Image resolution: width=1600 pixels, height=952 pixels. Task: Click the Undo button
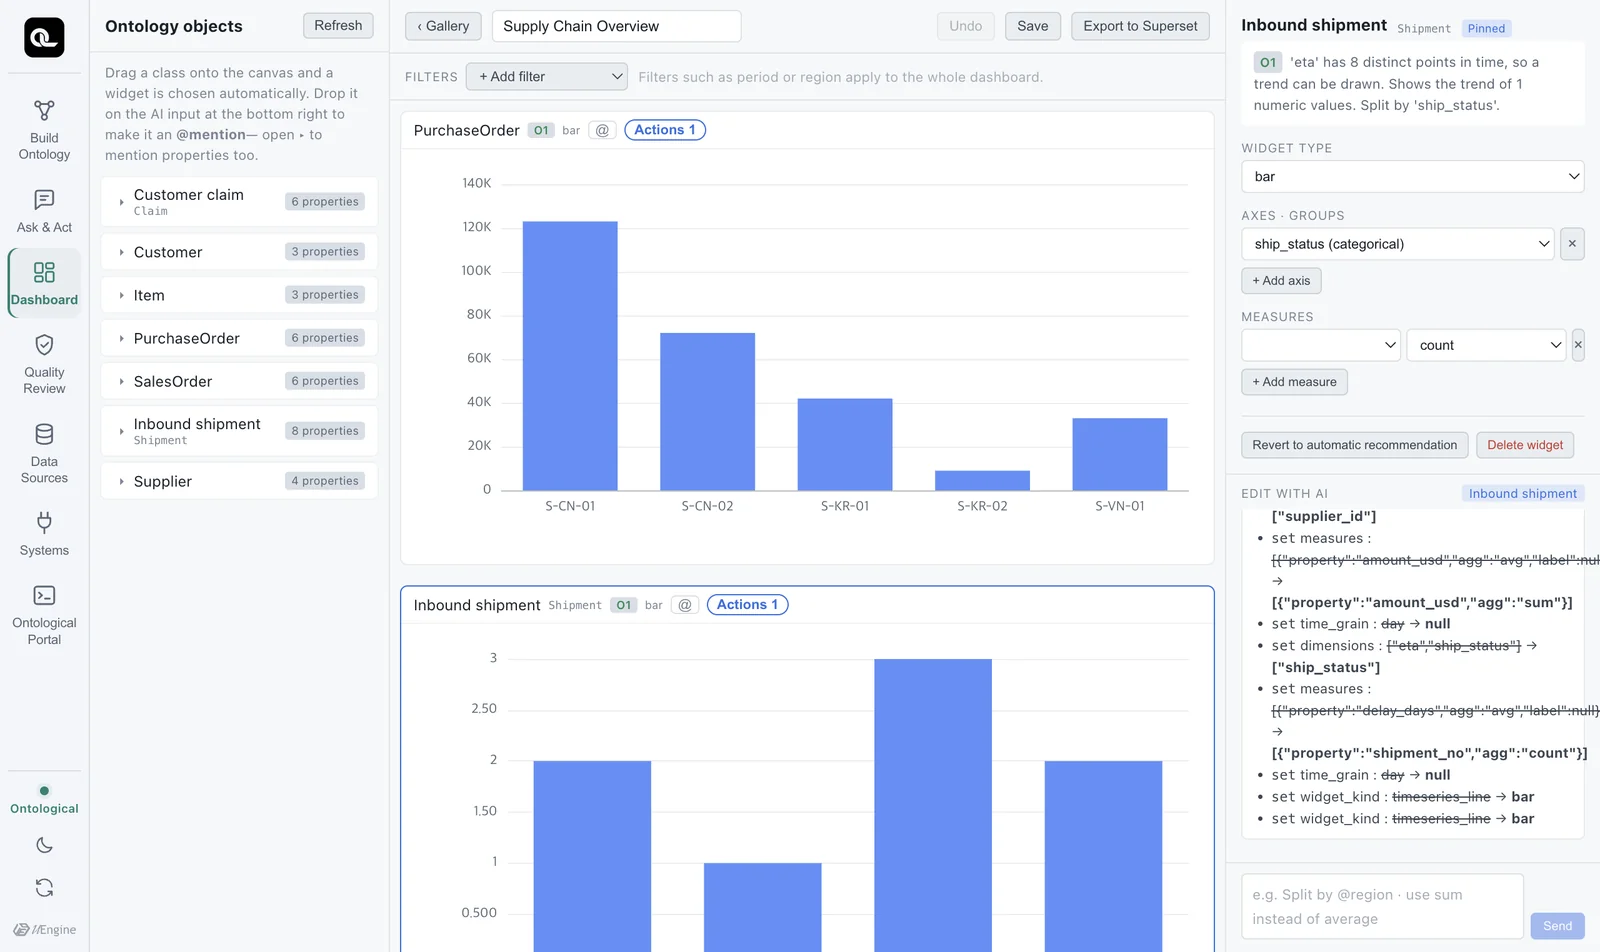click(966, 26)
